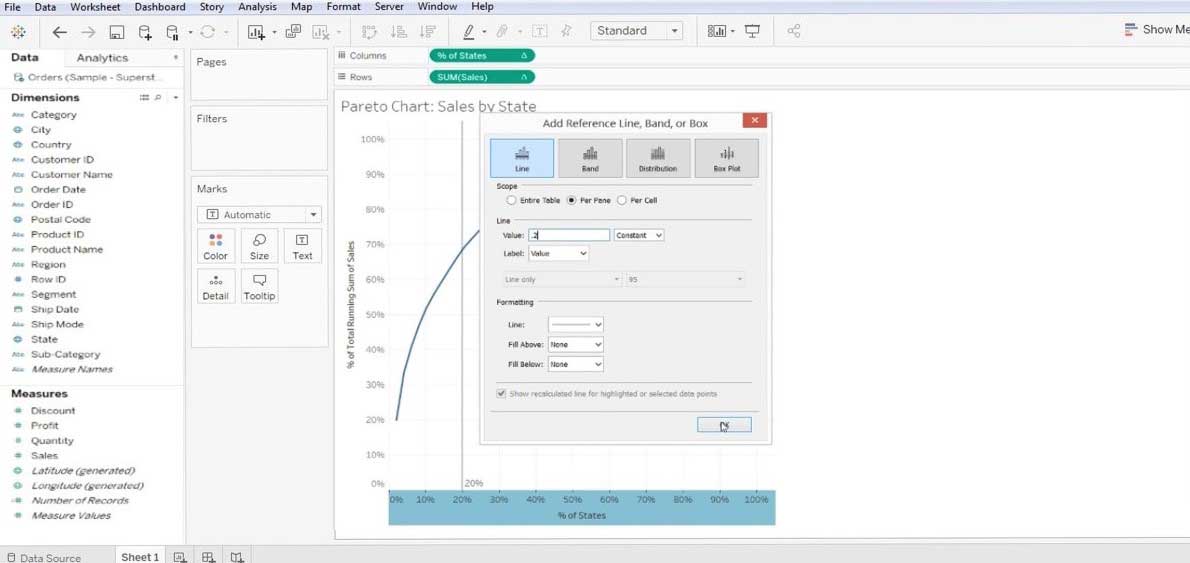Select the Line reference type button
The image size is (1190, 563).
pyautogui.click(x=522, y=158)
